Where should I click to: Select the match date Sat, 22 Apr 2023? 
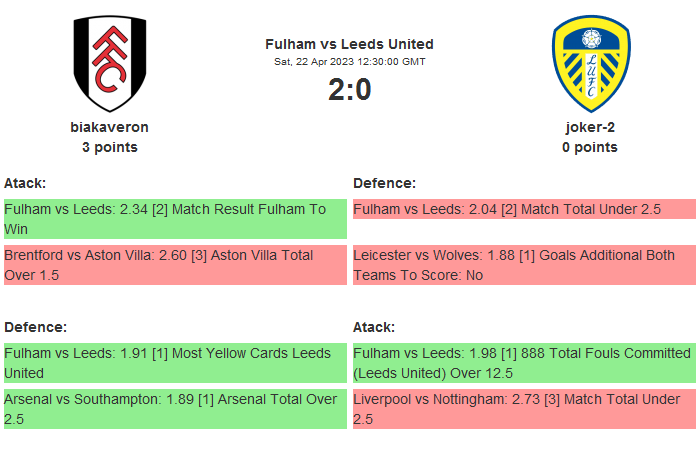(x=349, y=61)
